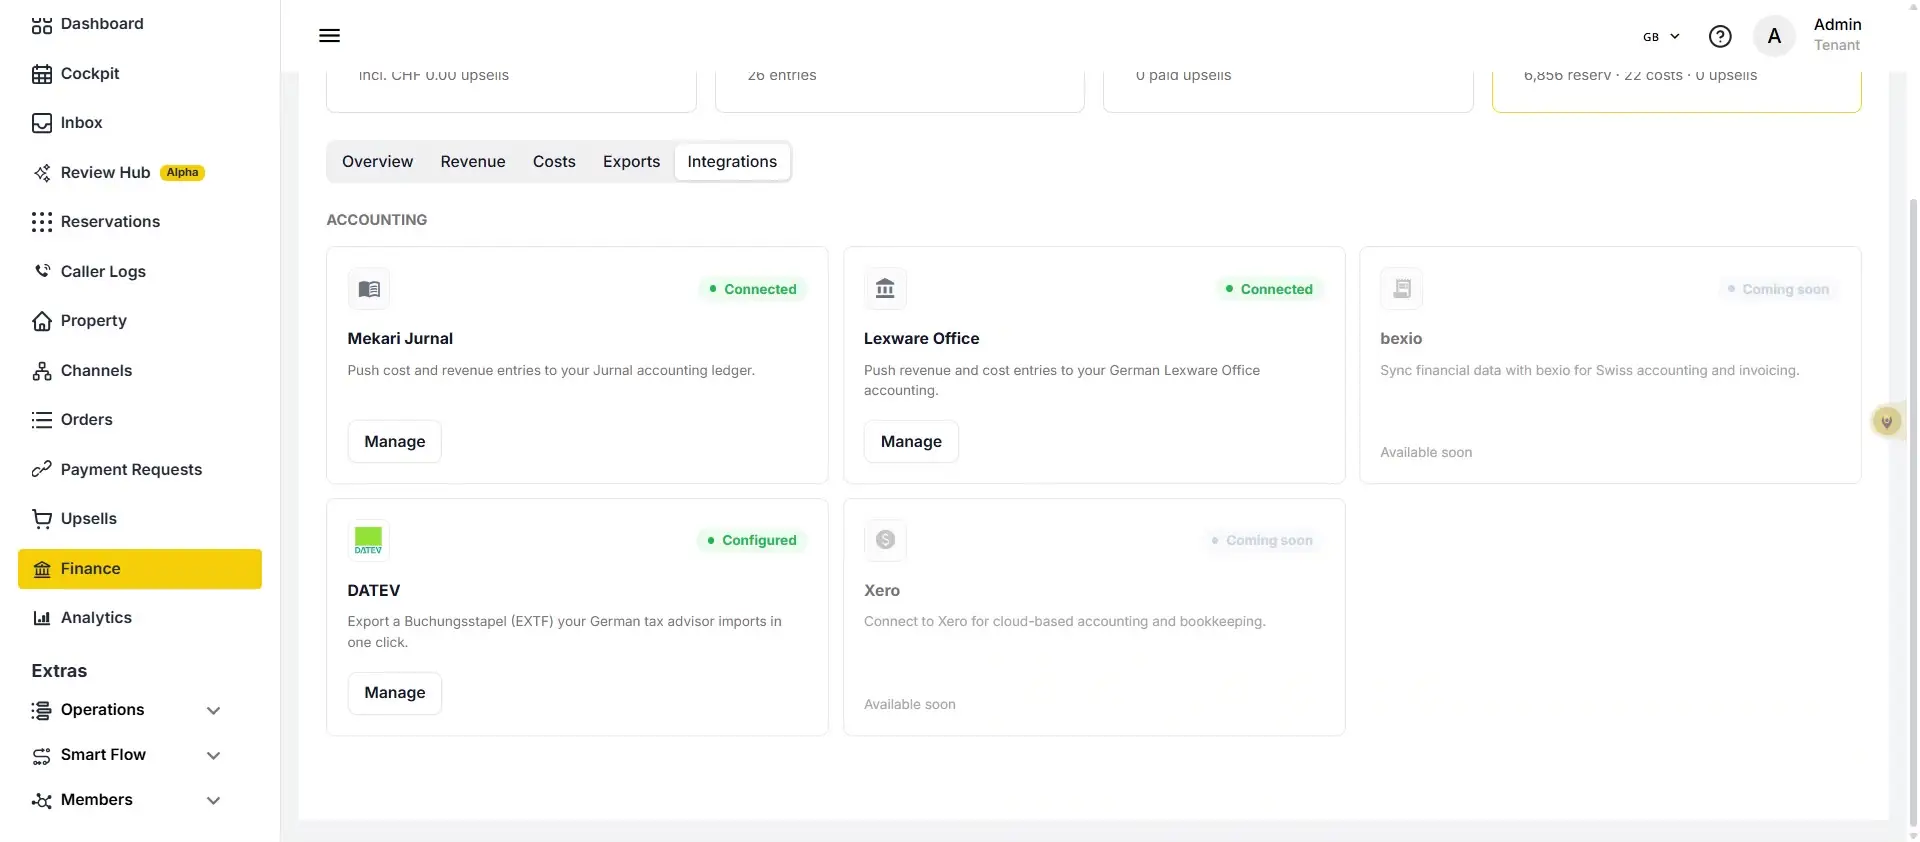Click the Reservations dots icon
The width and height of the screenshot is (1920, 842).
(41, 222)
